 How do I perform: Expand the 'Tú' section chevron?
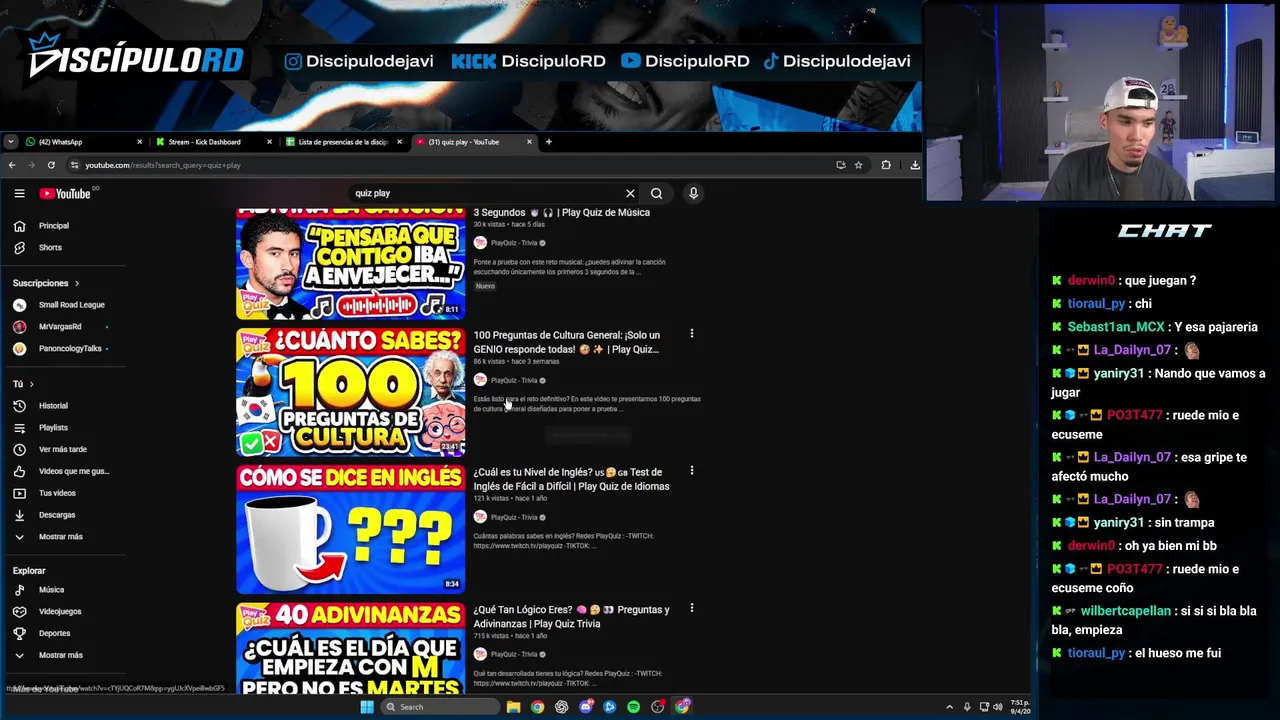pyautogui.click(x=31, y=384)
